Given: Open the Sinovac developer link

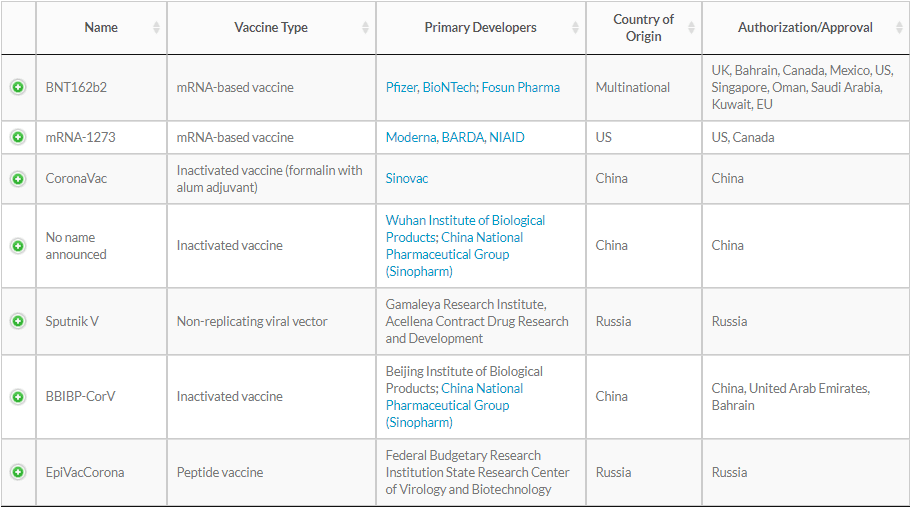Looking at the screenshot, I should pyautogui.click(x=407, y=178).
